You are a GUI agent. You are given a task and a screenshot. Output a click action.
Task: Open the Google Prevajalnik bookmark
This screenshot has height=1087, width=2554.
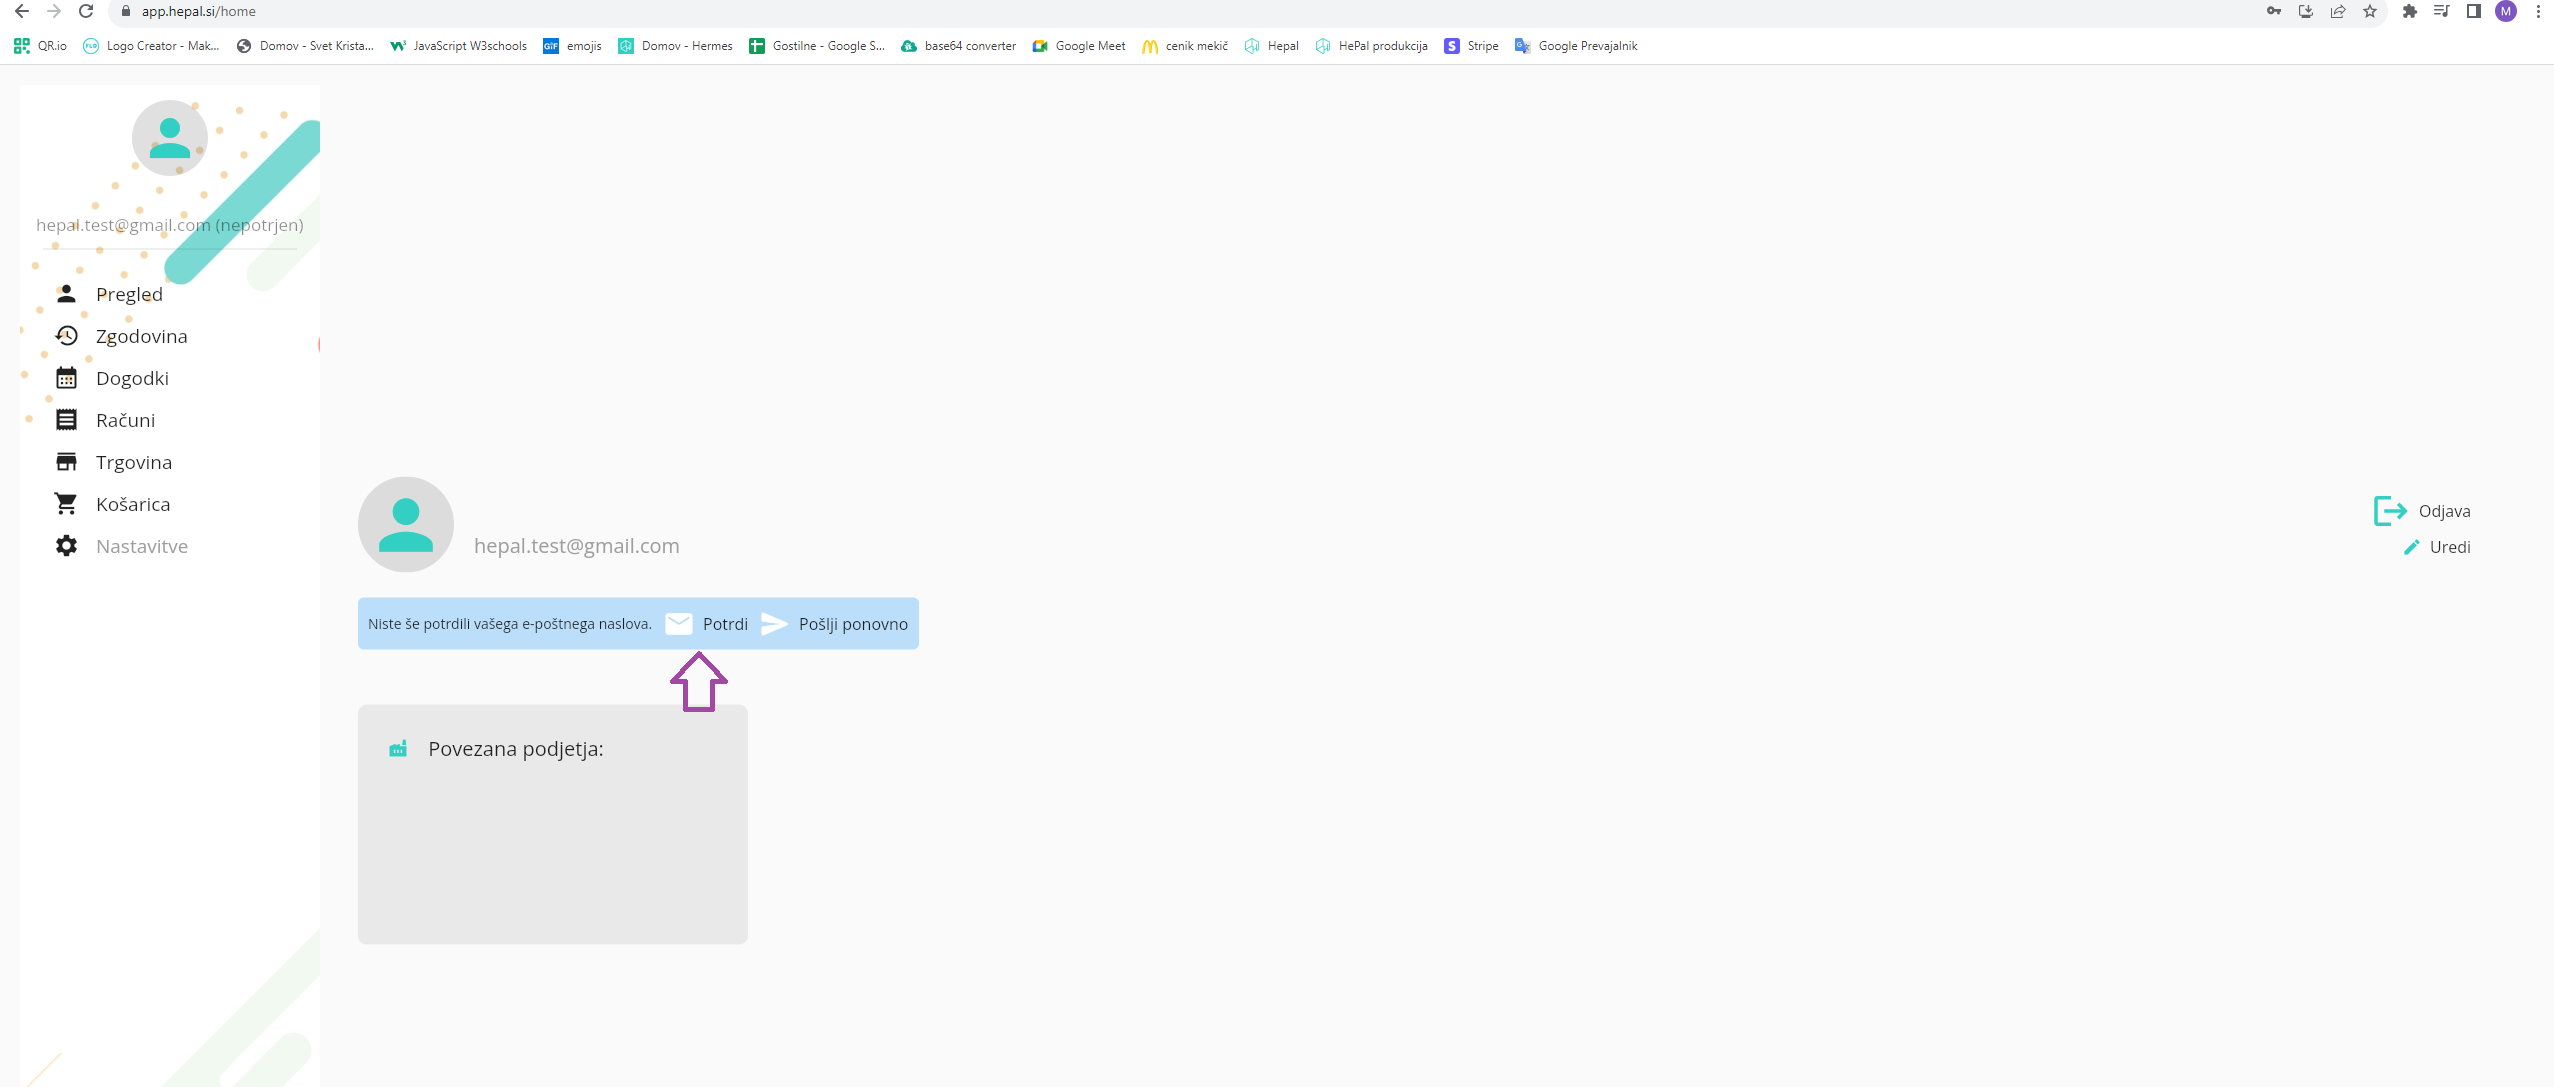[1576, 46]
